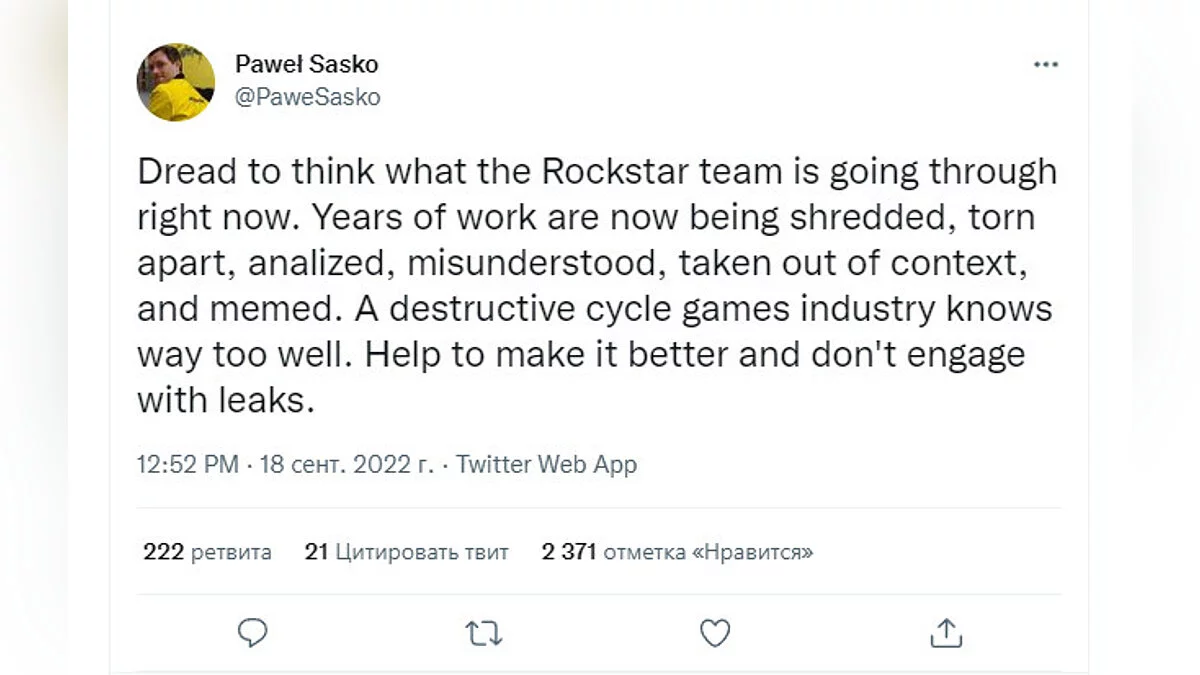This screenshot has width=1200, height=675.
Task: Click the retweet arrows icon
Action: pos(484,632)
